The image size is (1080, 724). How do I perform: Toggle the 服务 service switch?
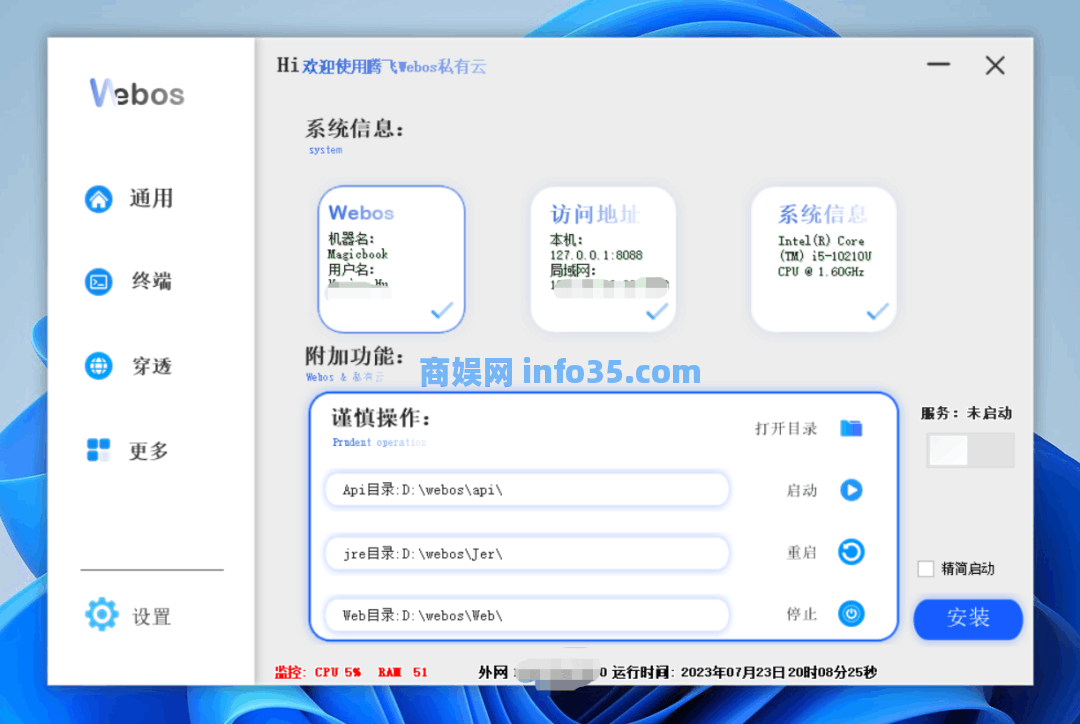pyautogui.click(x=970, y=451)
